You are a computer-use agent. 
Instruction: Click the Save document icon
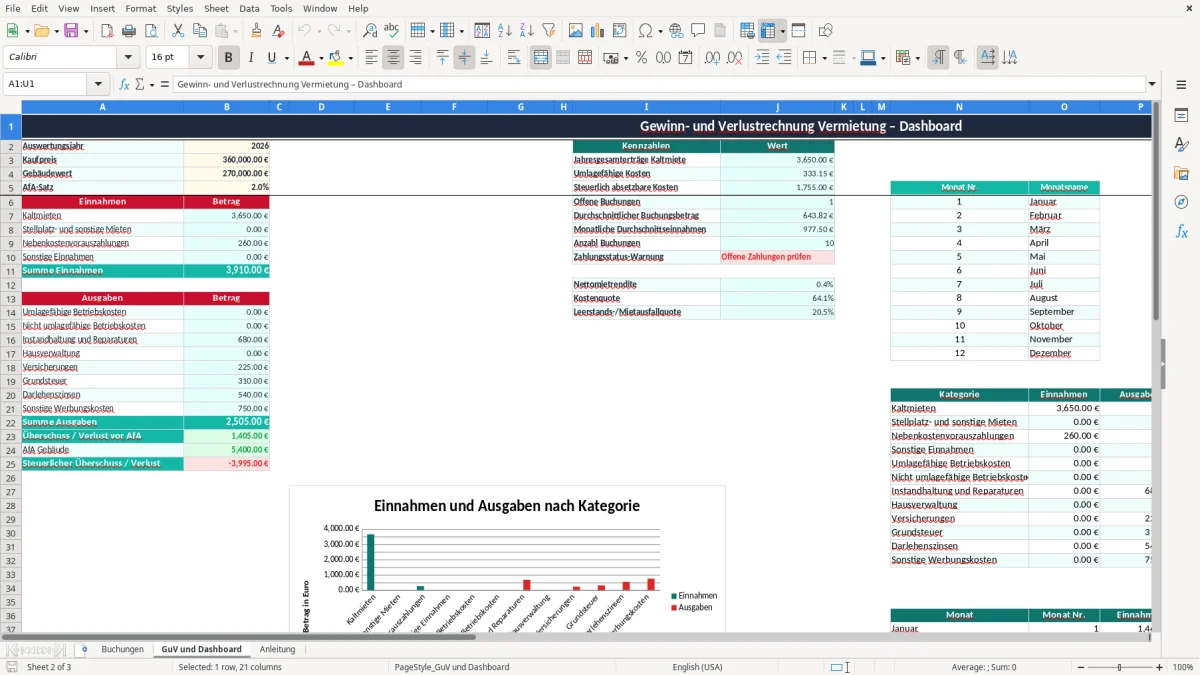(x=71, y=31)
